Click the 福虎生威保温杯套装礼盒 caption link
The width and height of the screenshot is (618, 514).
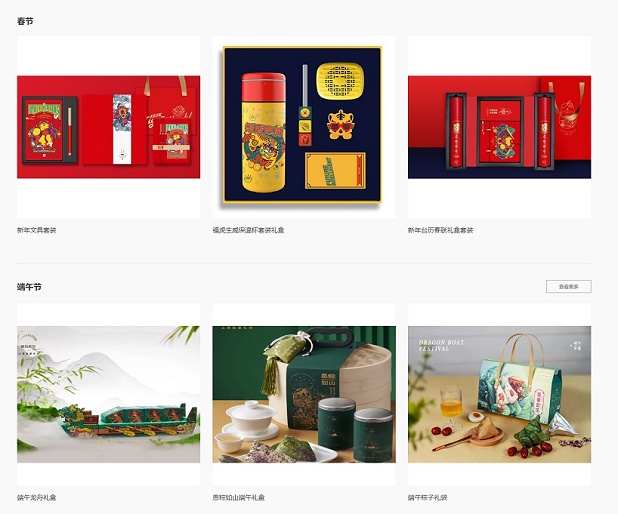click(x=248, y=230)
